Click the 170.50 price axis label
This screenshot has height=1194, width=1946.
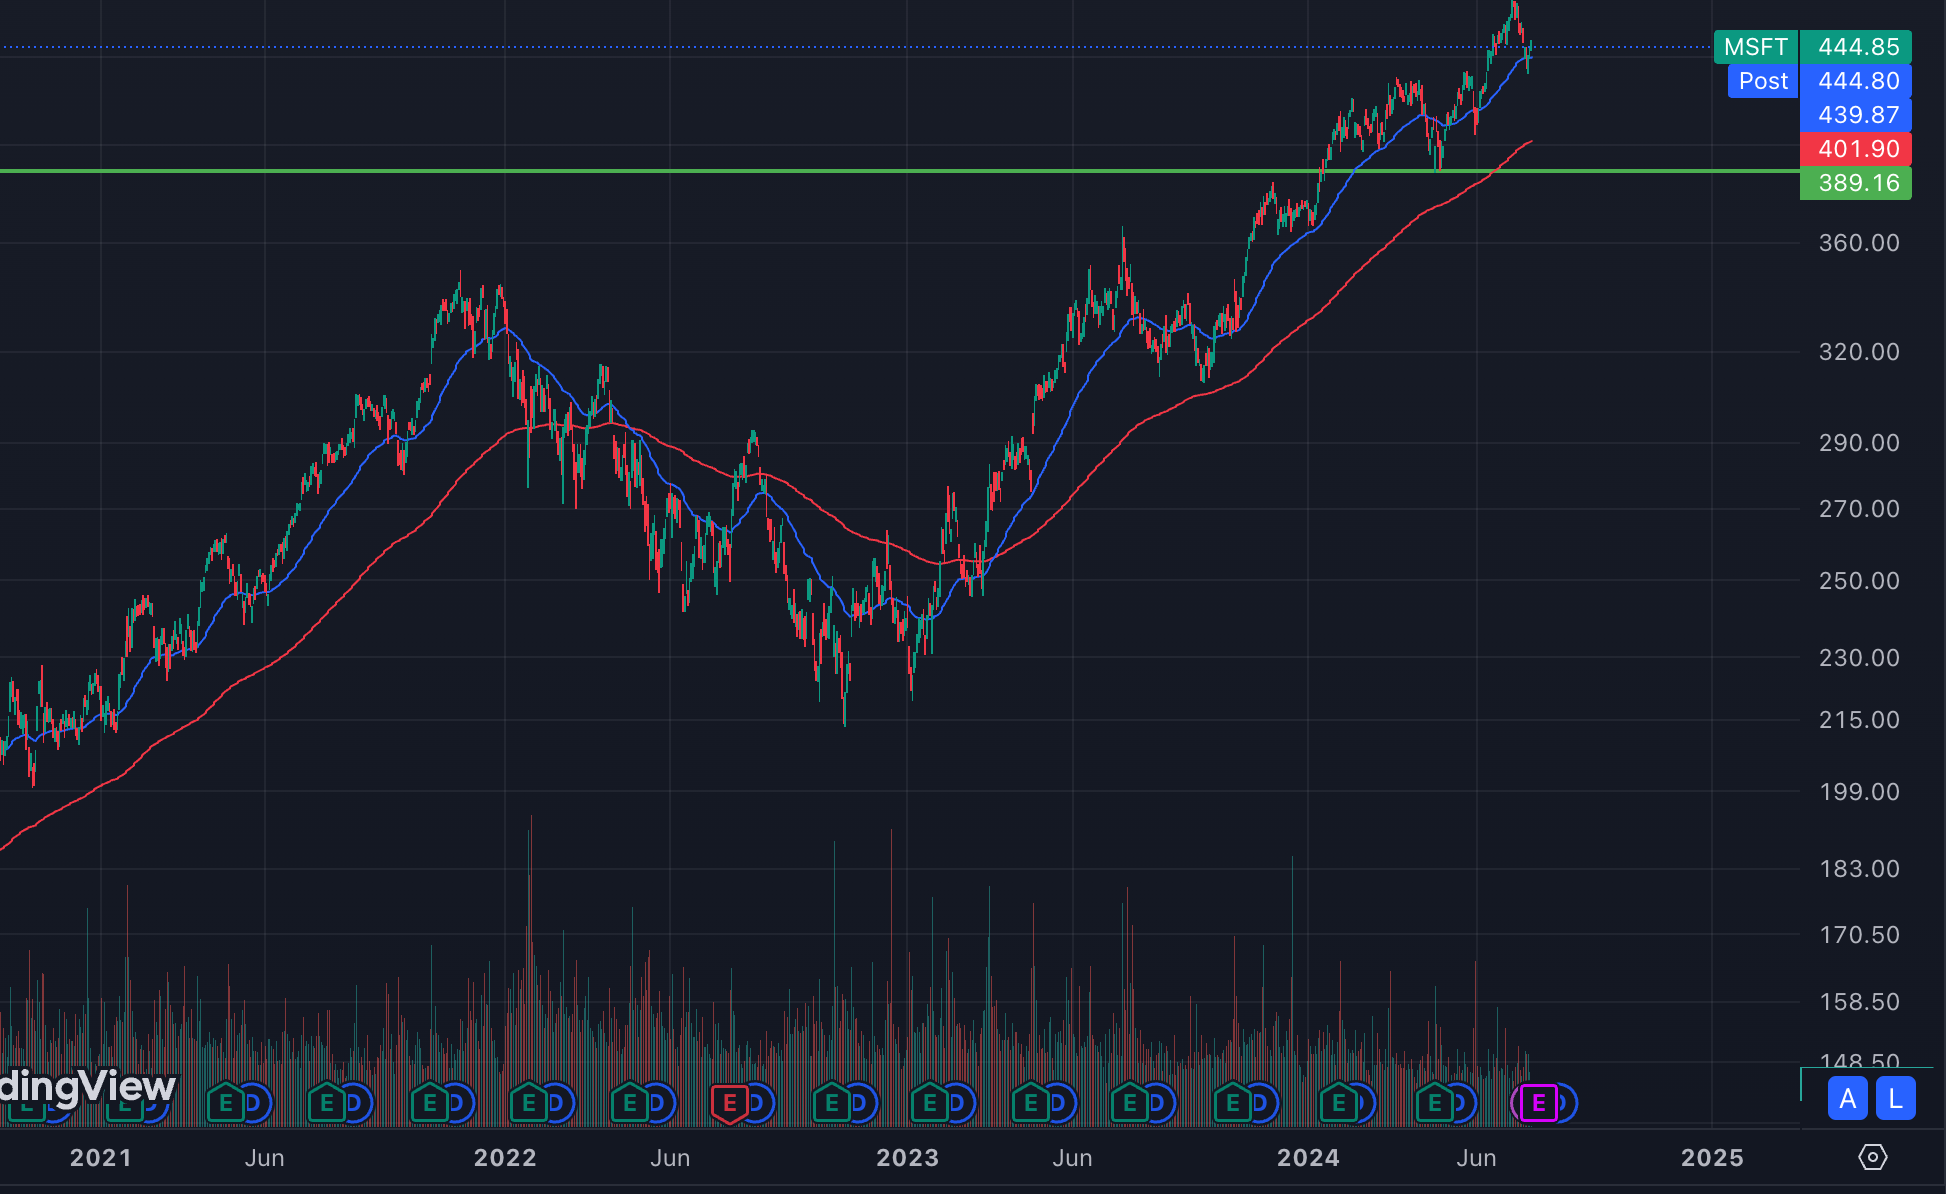[1859, 935]
